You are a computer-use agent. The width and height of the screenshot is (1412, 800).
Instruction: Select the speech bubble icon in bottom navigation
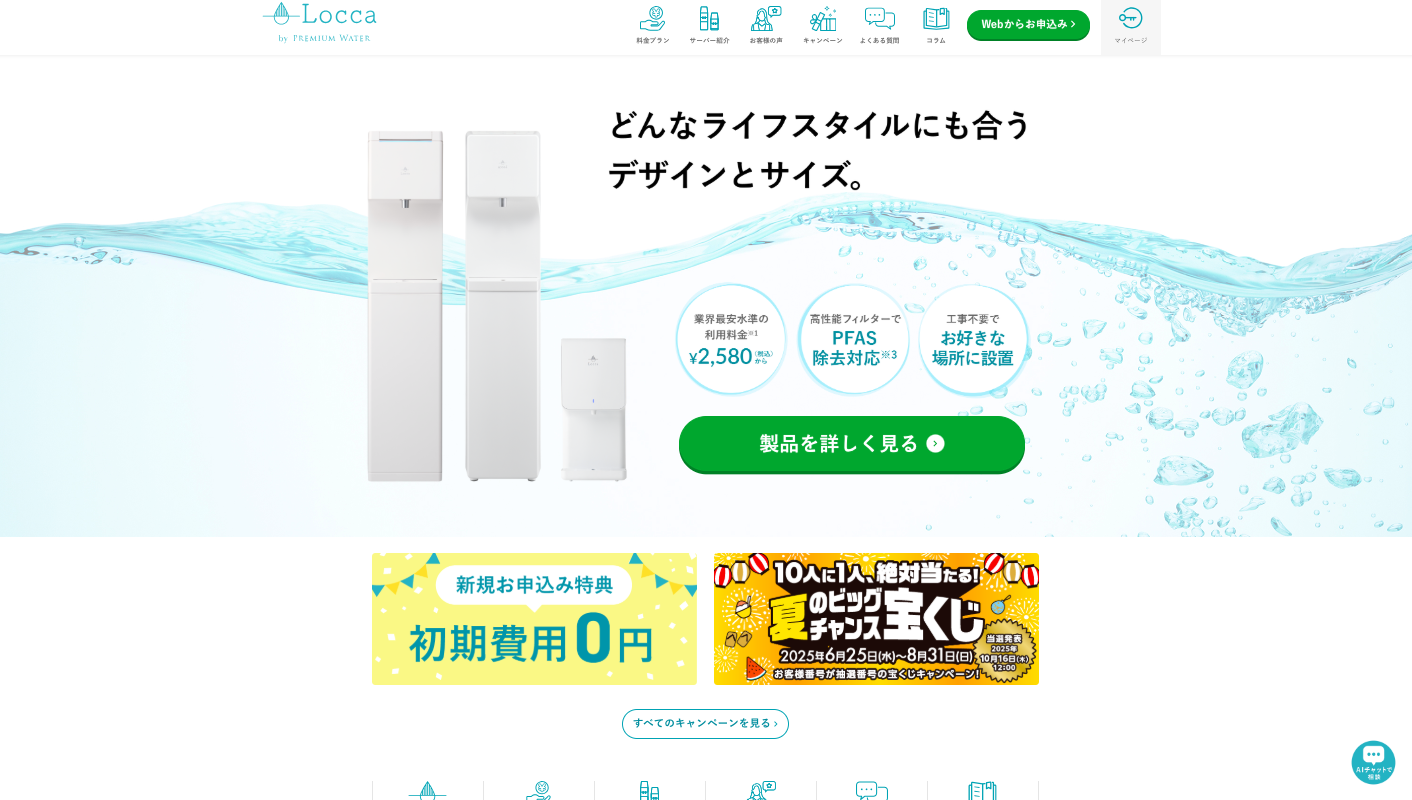(872, 790)
